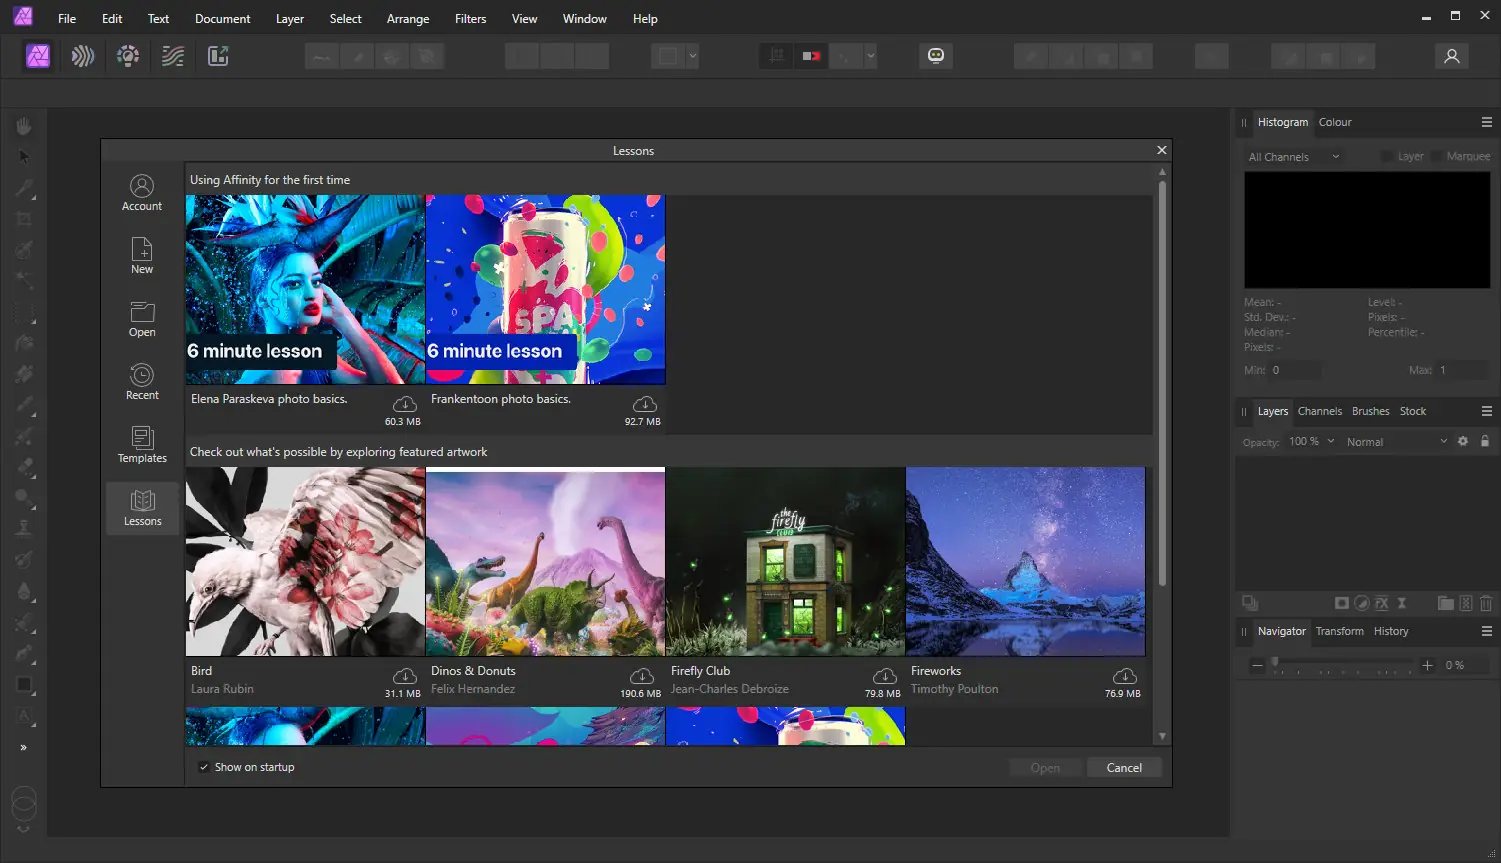Open the Export Persona

218,56
